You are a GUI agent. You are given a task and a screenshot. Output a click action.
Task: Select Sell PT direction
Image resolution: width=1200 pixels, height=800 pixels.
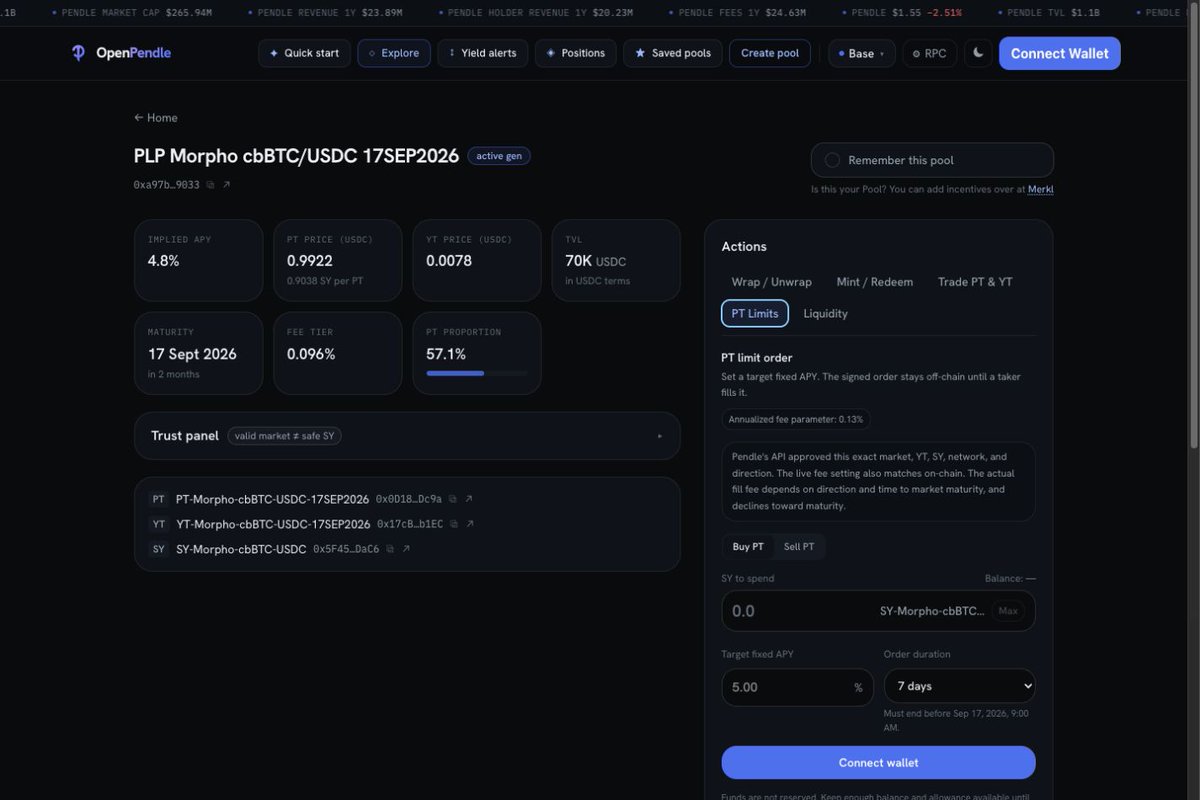799,547
